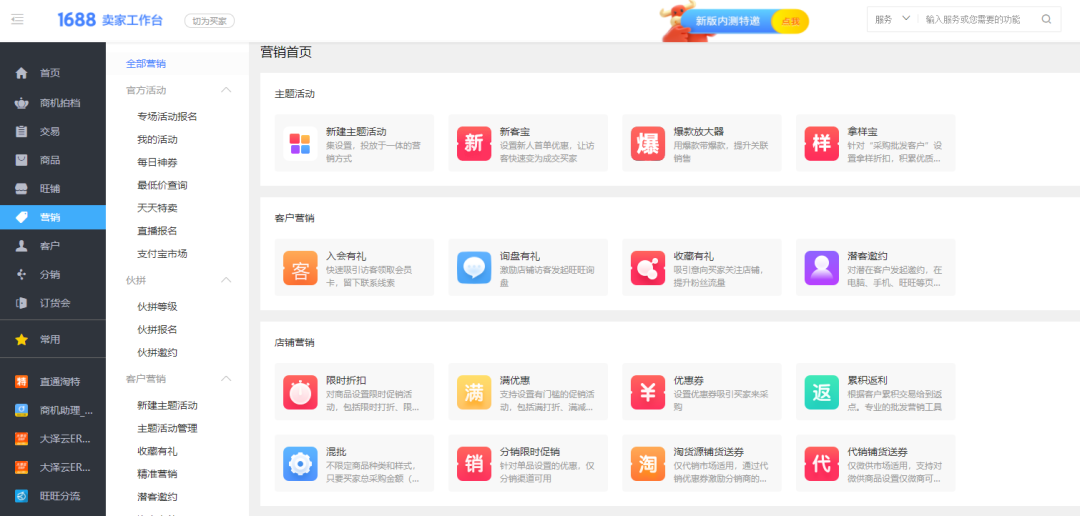Open the 收藏有礼 item in the submenu
The image size is (1080, 516).
point(157,451)
